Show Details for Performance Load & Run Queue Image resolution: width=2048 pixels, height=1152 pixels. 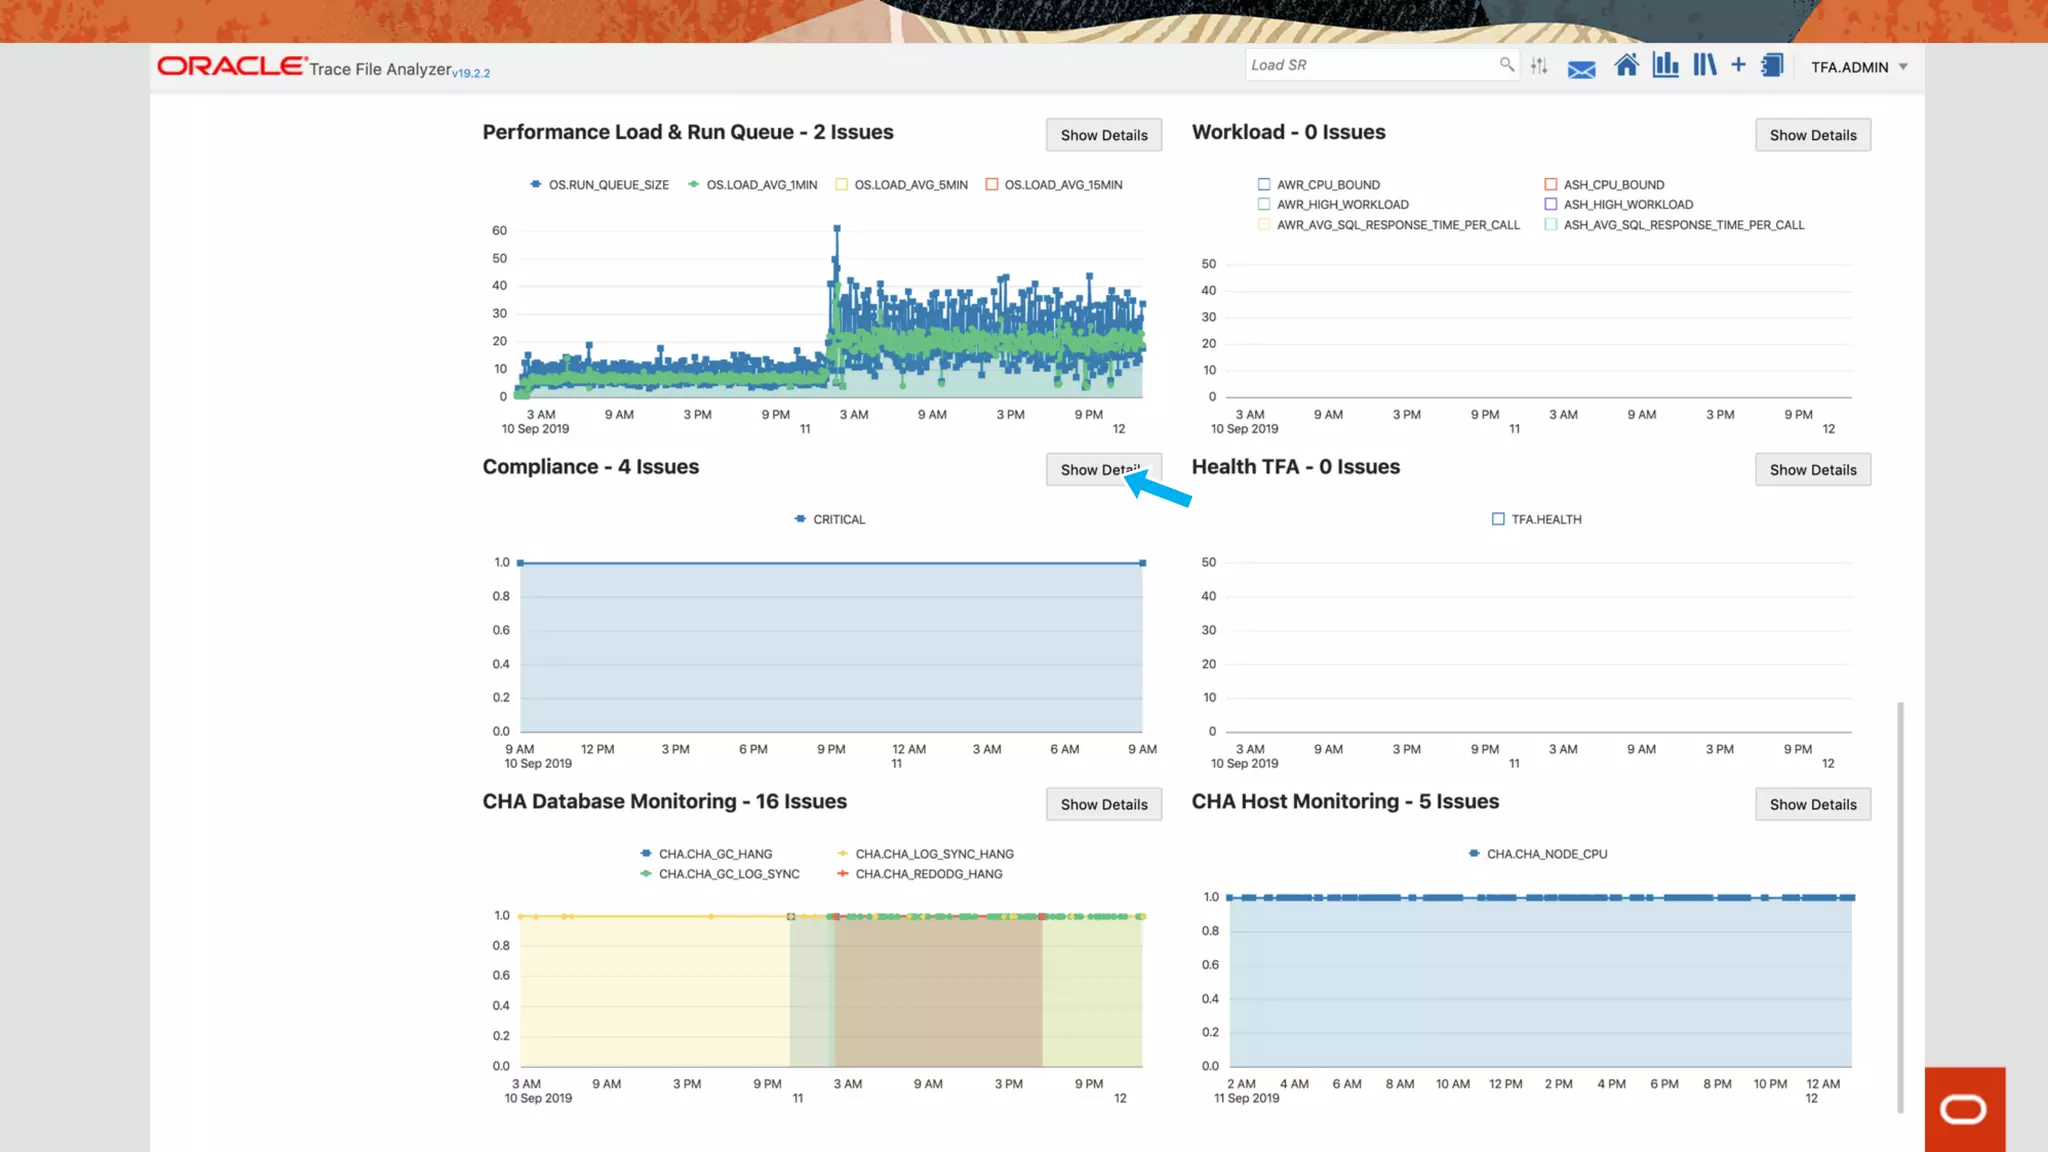click(x=1103, y=135)
